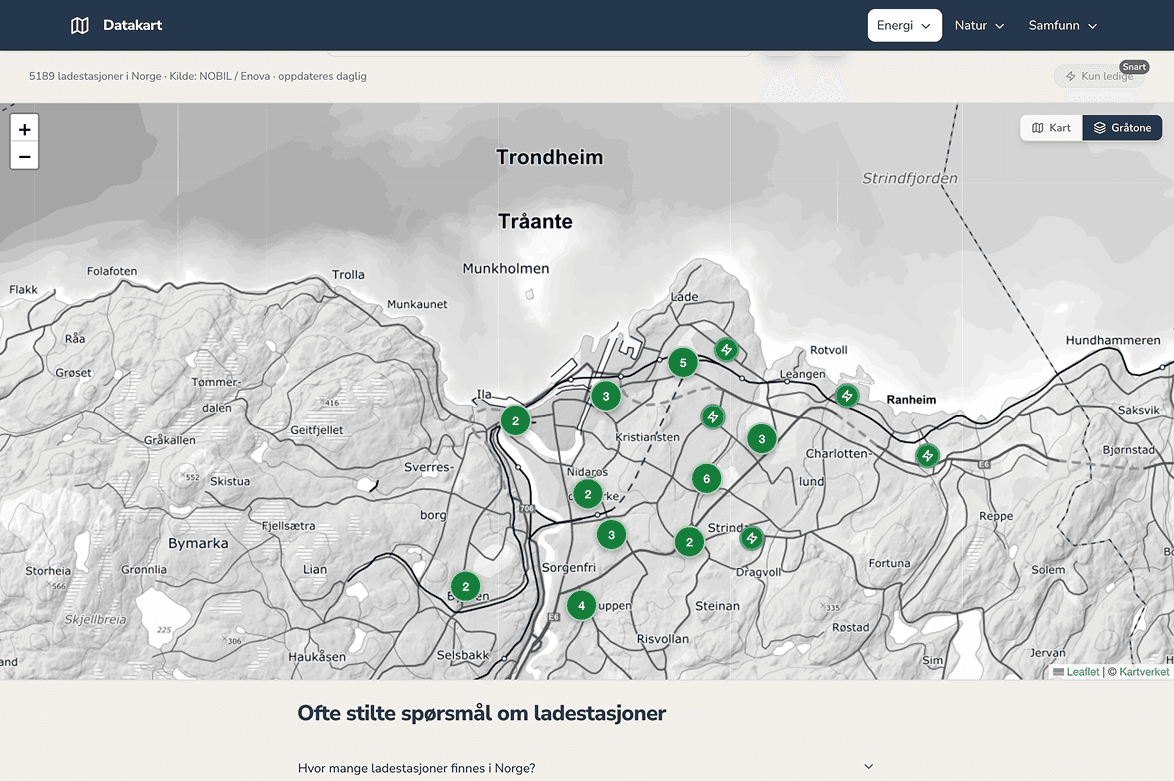
Task: Click the charging marker above Dragvoll
Action: coord(752,538)
